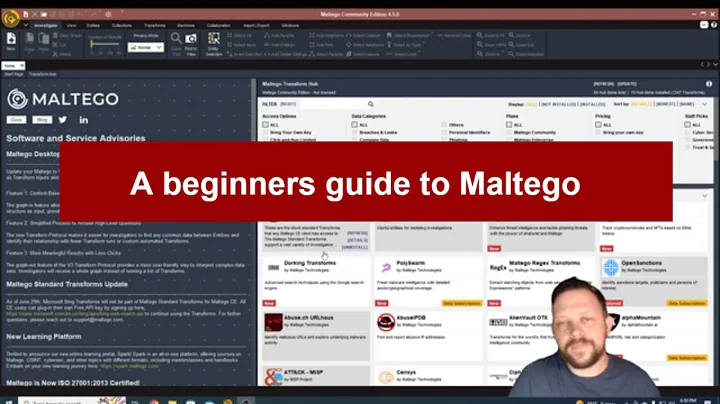Toggle Bring Your Own Key access option

click(x=265, y=132)
